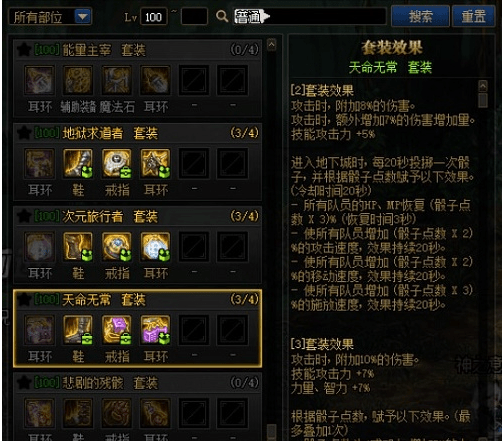Select the shoe icon in 次元旅行者 set

(78, 246)
